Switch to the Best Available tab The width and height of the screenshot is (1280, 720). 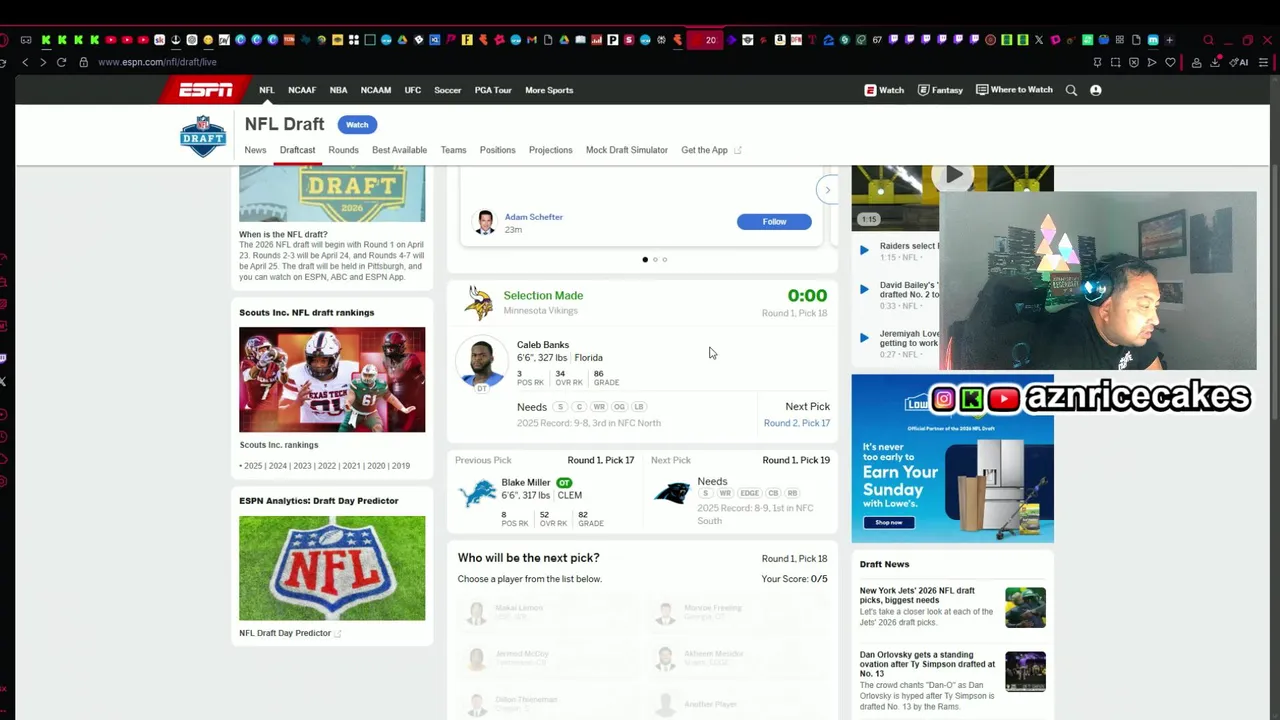click(x=399, y=150)
